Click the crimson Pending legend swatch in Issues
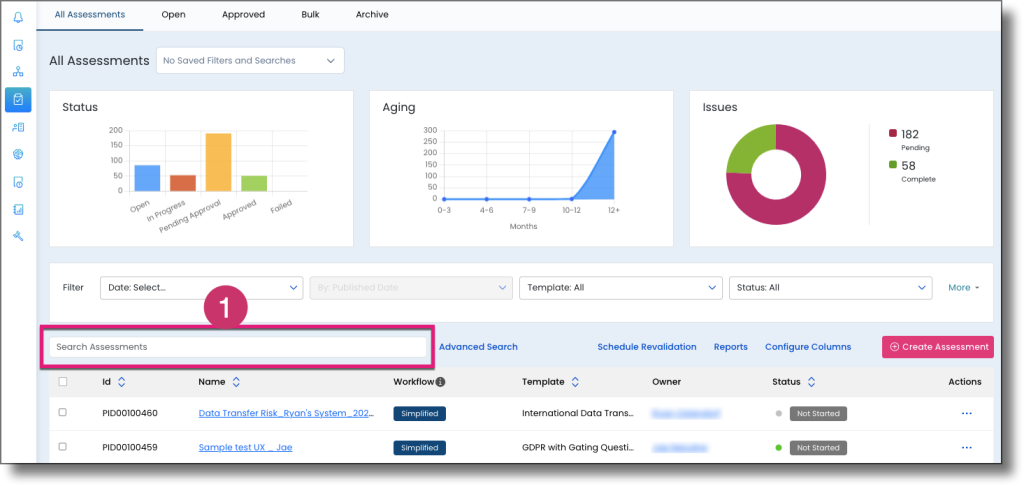The width and height of the screenshot is (1024, 486). click(893, 134)
